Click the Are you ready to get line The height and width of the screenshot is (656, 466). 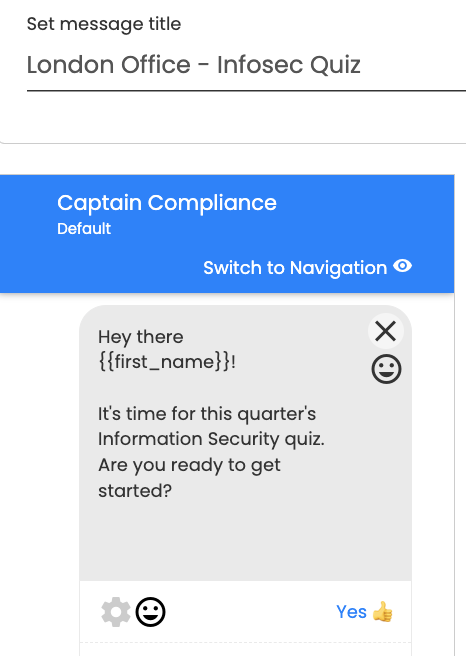click(x=189, y=465)
